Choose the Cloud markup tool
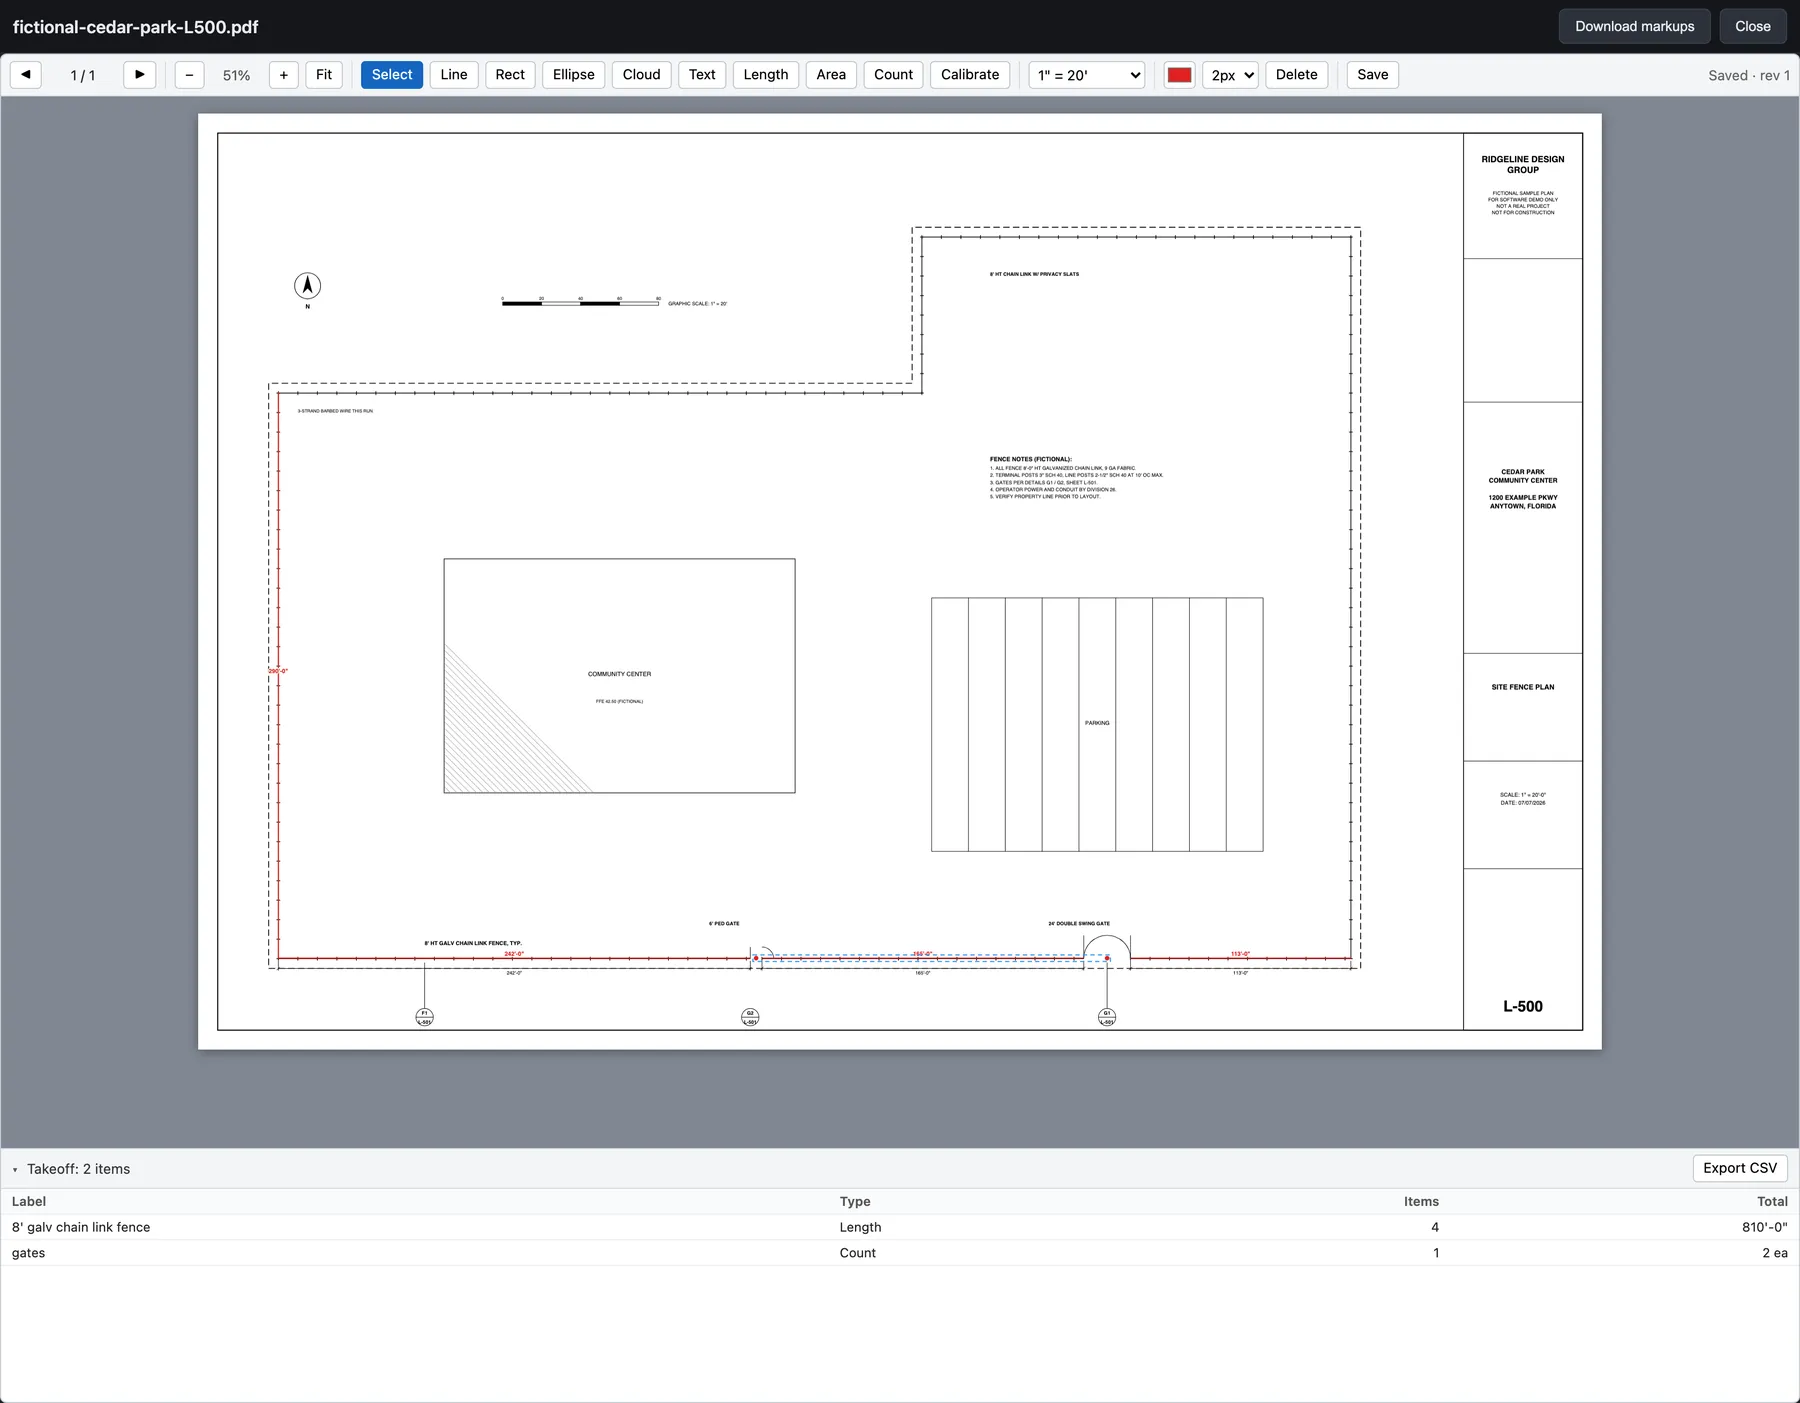This screenshot has height=1403, width=1800. (x=641, y=75)
